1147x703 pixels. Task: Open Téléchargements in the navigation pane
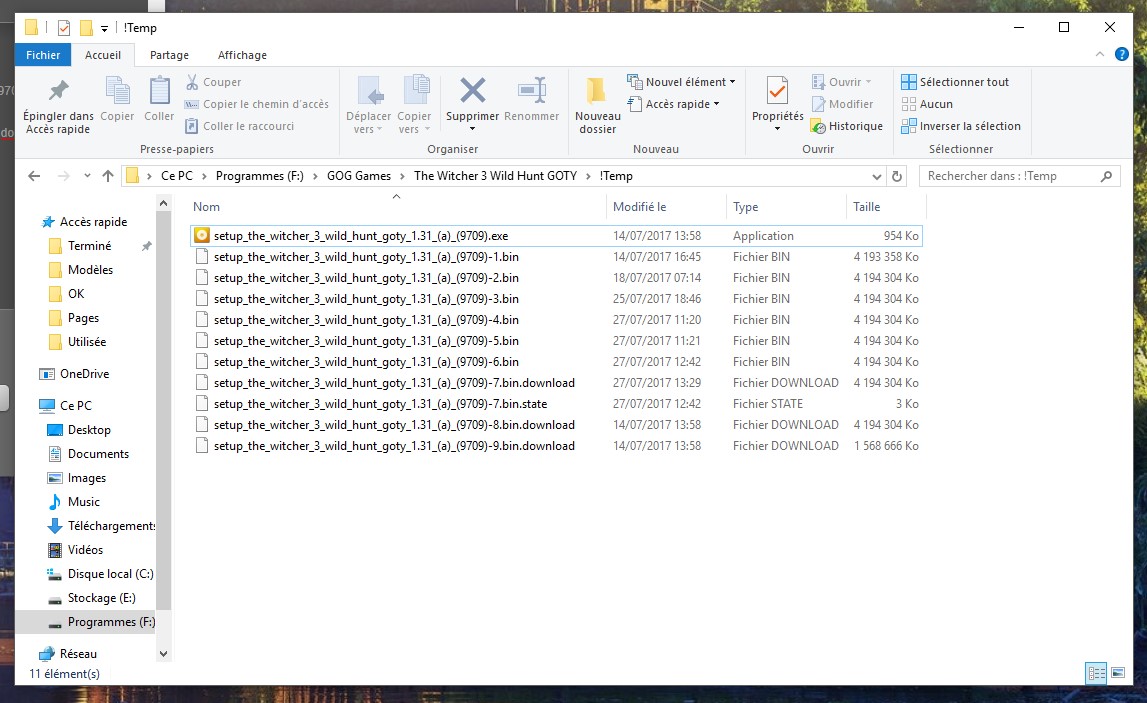tap(102, 526)
